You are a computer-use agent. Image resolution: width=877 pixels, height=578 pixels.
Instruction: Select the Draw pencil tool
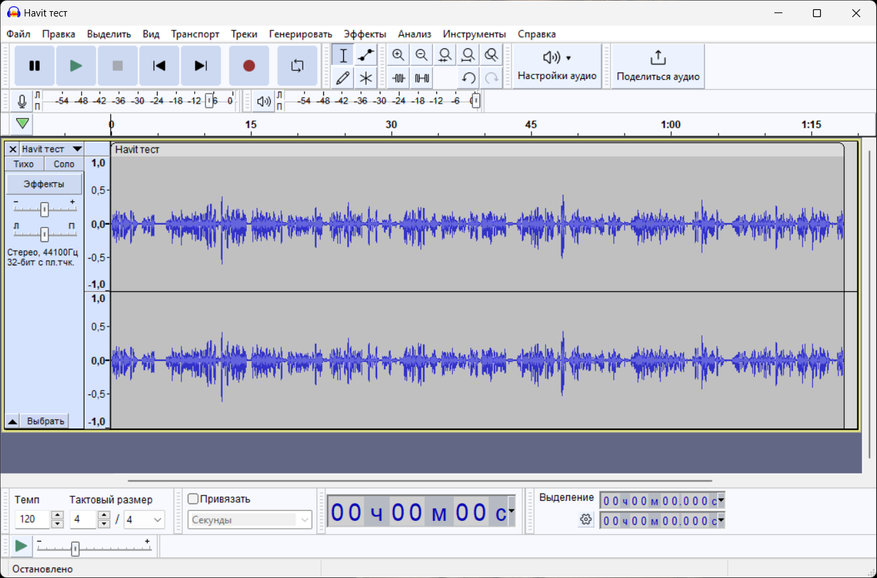pyautogui.click(x=343, y=78)
